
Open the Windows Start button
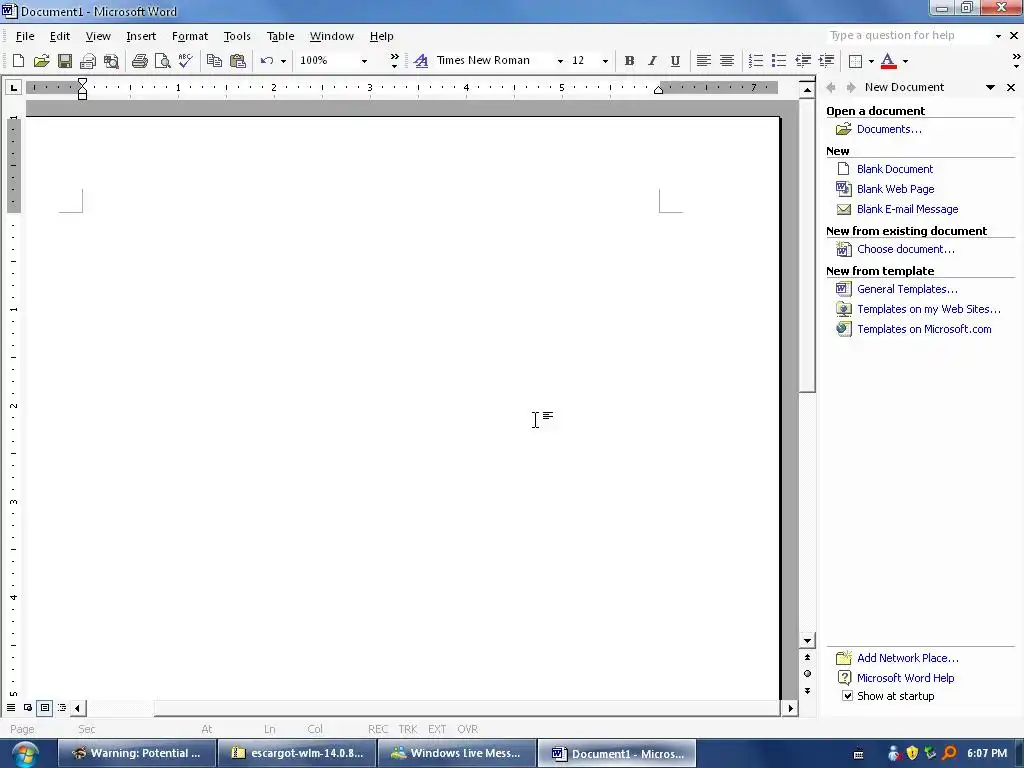[x=24, y=754]
